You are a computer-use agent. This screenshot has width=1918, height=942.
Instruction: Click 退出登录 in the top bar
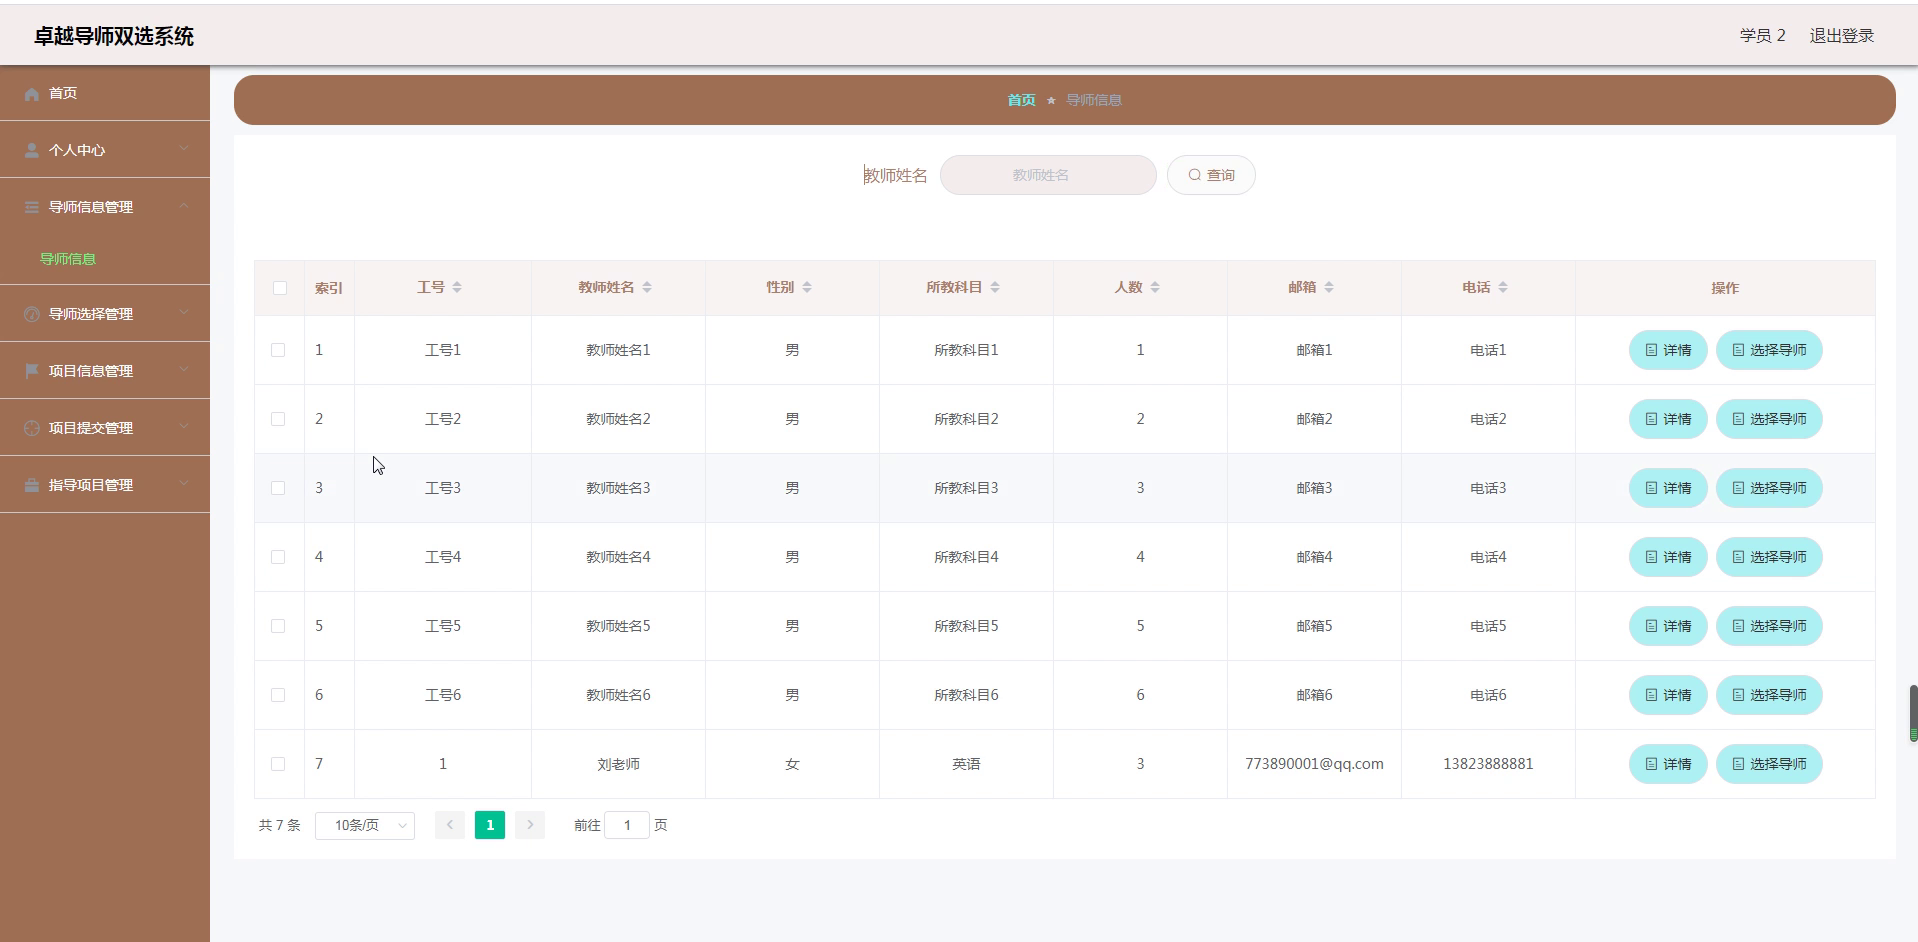point(1841,35)
